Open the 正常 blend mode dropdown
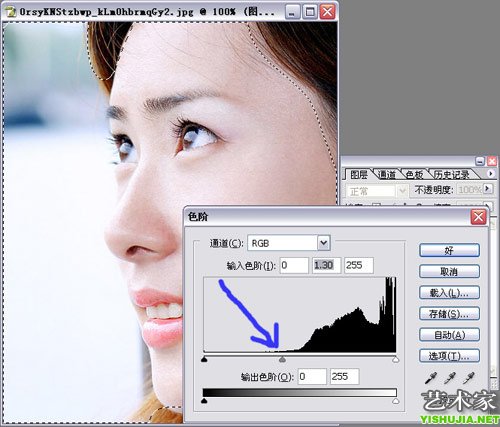Screen dimensions: 500x427 coord(402,191)
